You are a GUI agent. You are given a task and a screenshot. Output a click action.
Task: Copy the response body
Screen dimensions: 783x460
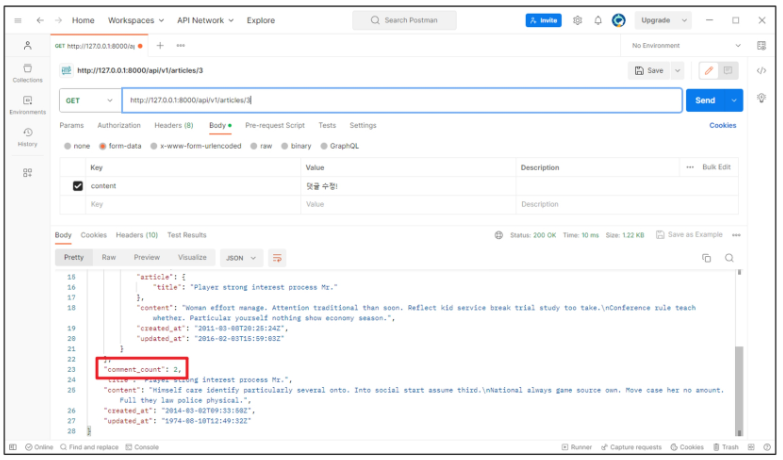coord(706,258)
